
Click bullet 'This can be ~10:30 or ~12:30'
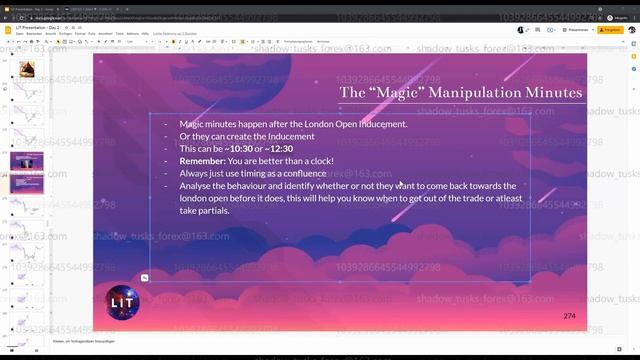pyautogui.click(x=236, y=149)
